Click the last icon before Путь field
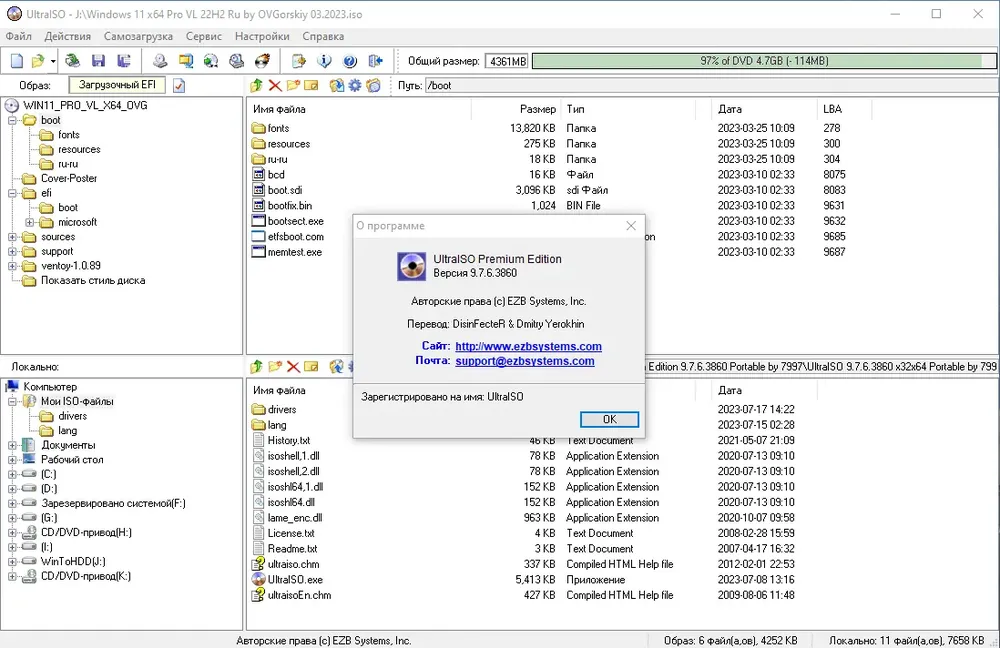 pyautogui.click(x=374, y=85)
